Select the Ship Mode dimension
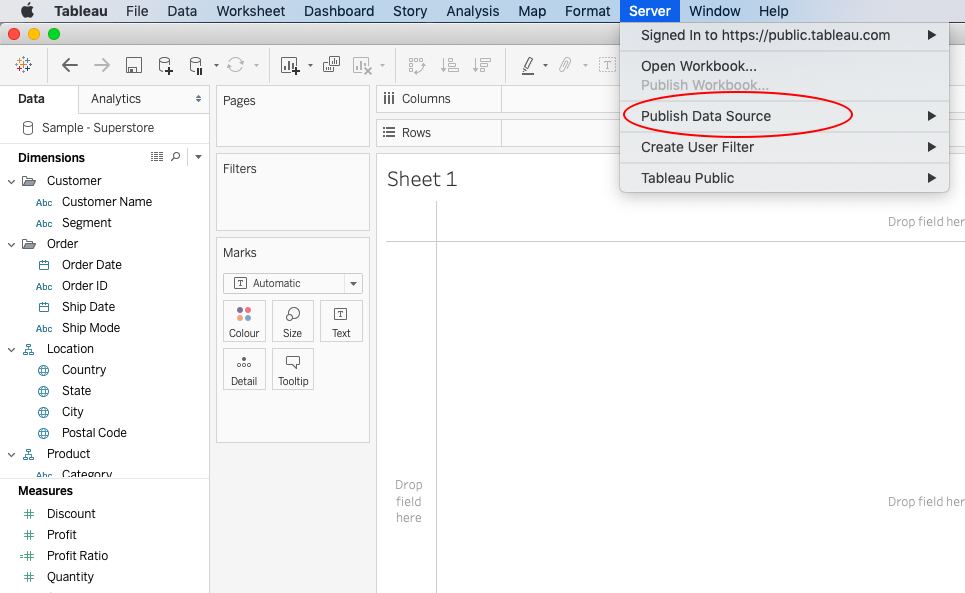The image size is (965, 593). click(90, 328)
